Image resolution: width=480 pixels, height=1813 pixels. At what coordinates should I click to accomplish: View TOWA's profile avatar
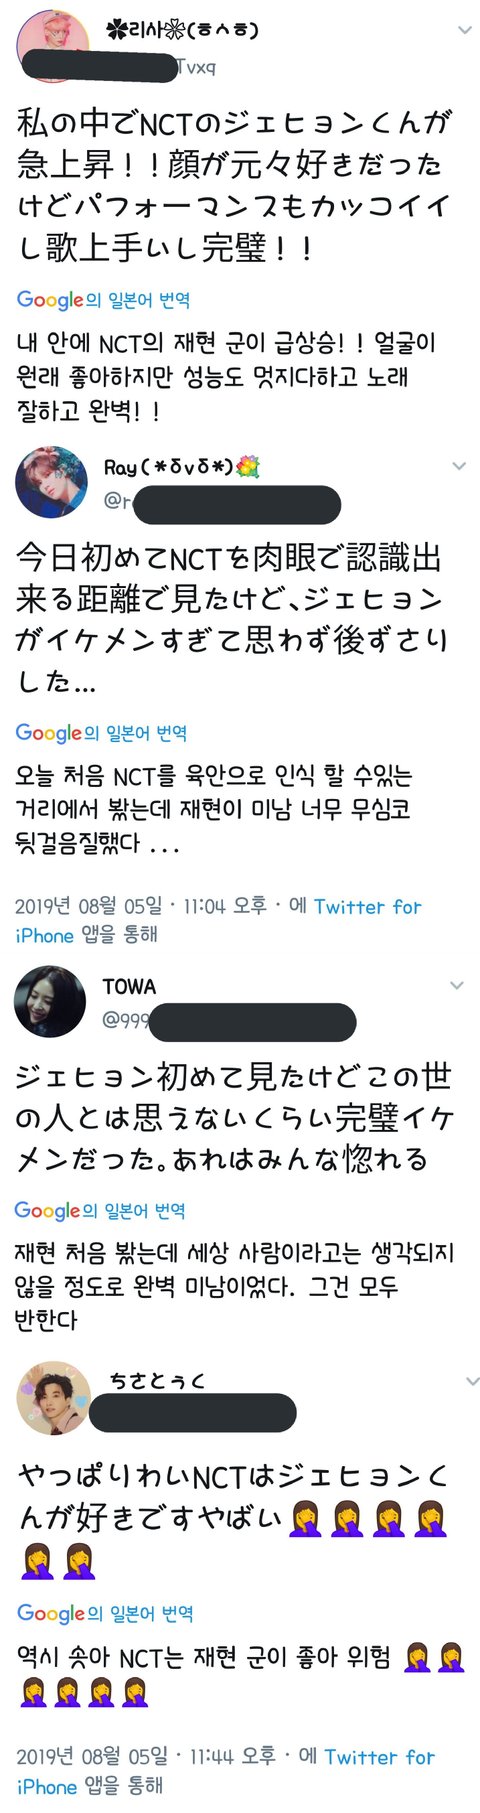(x=49, y=1001)
